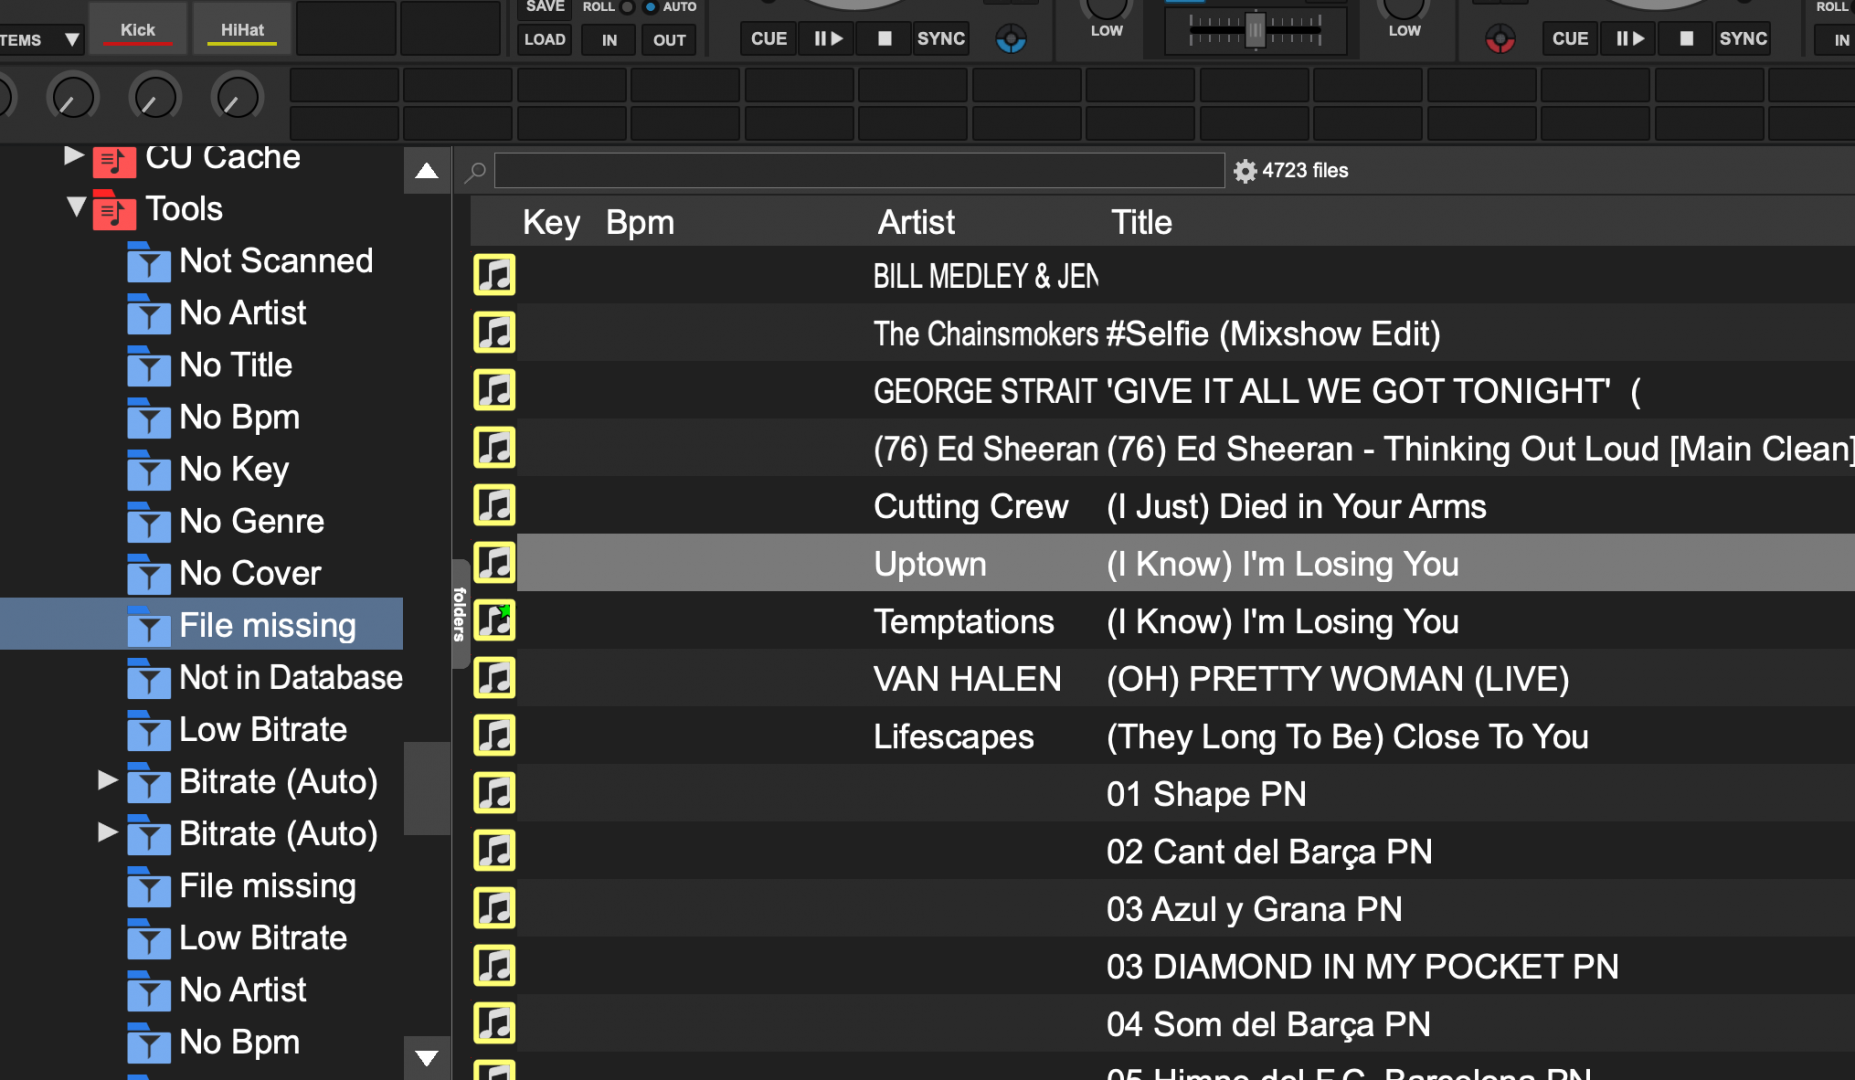The image size is (1855, 1080).
Task: Click the Tools folder icon
Action: pos(114,210)
